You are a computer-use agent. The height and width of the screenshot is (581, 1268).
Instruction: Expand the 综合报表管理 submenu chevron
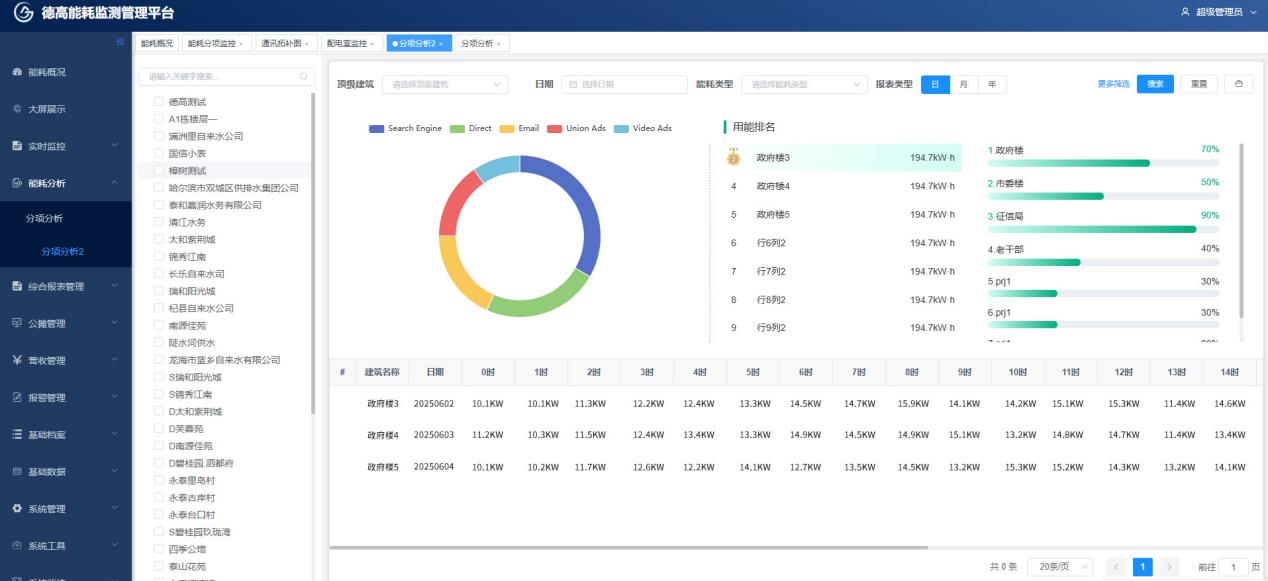[114, 287]
